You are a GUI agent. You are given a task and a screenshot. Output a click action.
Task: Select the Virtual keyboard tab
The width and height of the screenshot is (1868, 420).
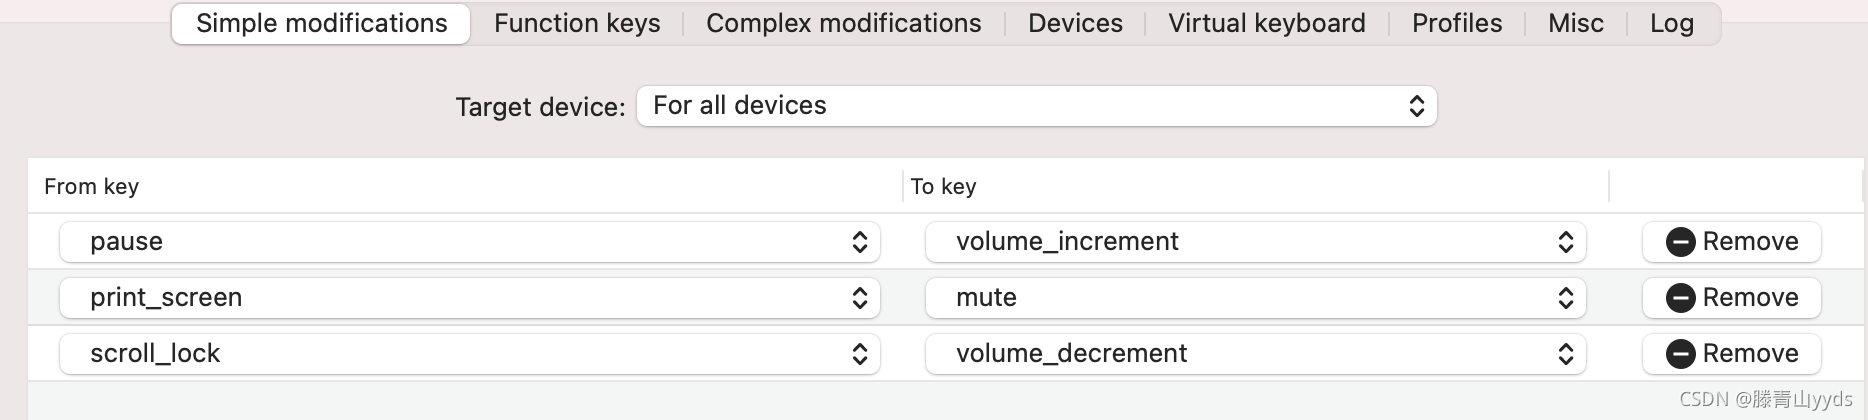pos(1266,24)
